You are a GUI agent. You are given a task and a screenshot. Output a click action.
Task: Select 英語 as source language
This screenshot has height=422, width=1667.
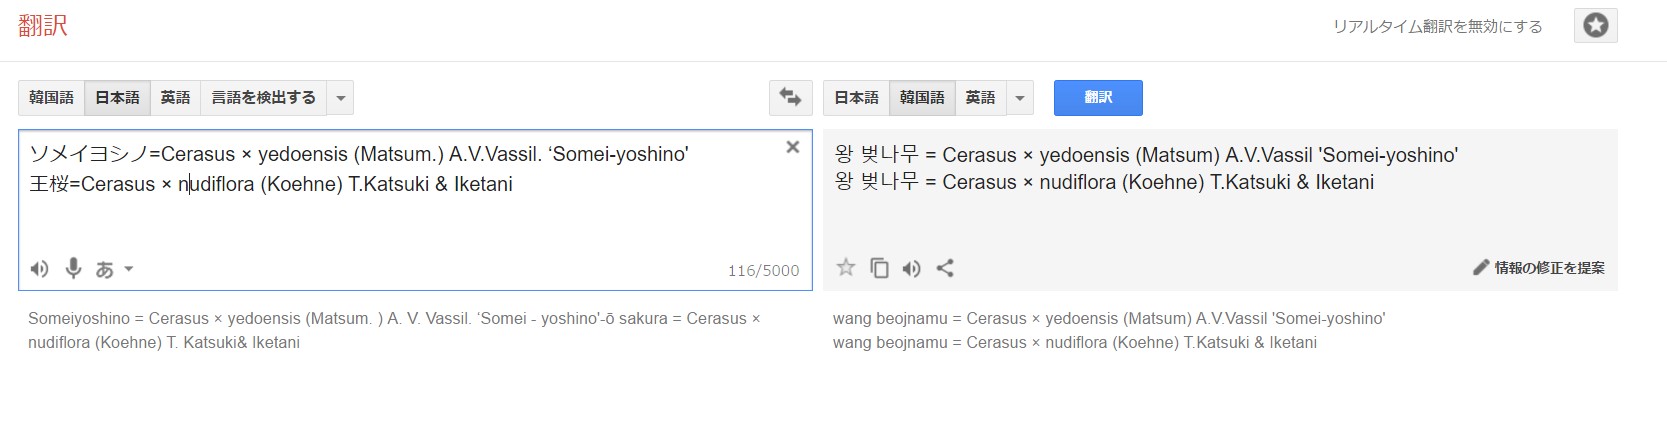tap(175, 97)
